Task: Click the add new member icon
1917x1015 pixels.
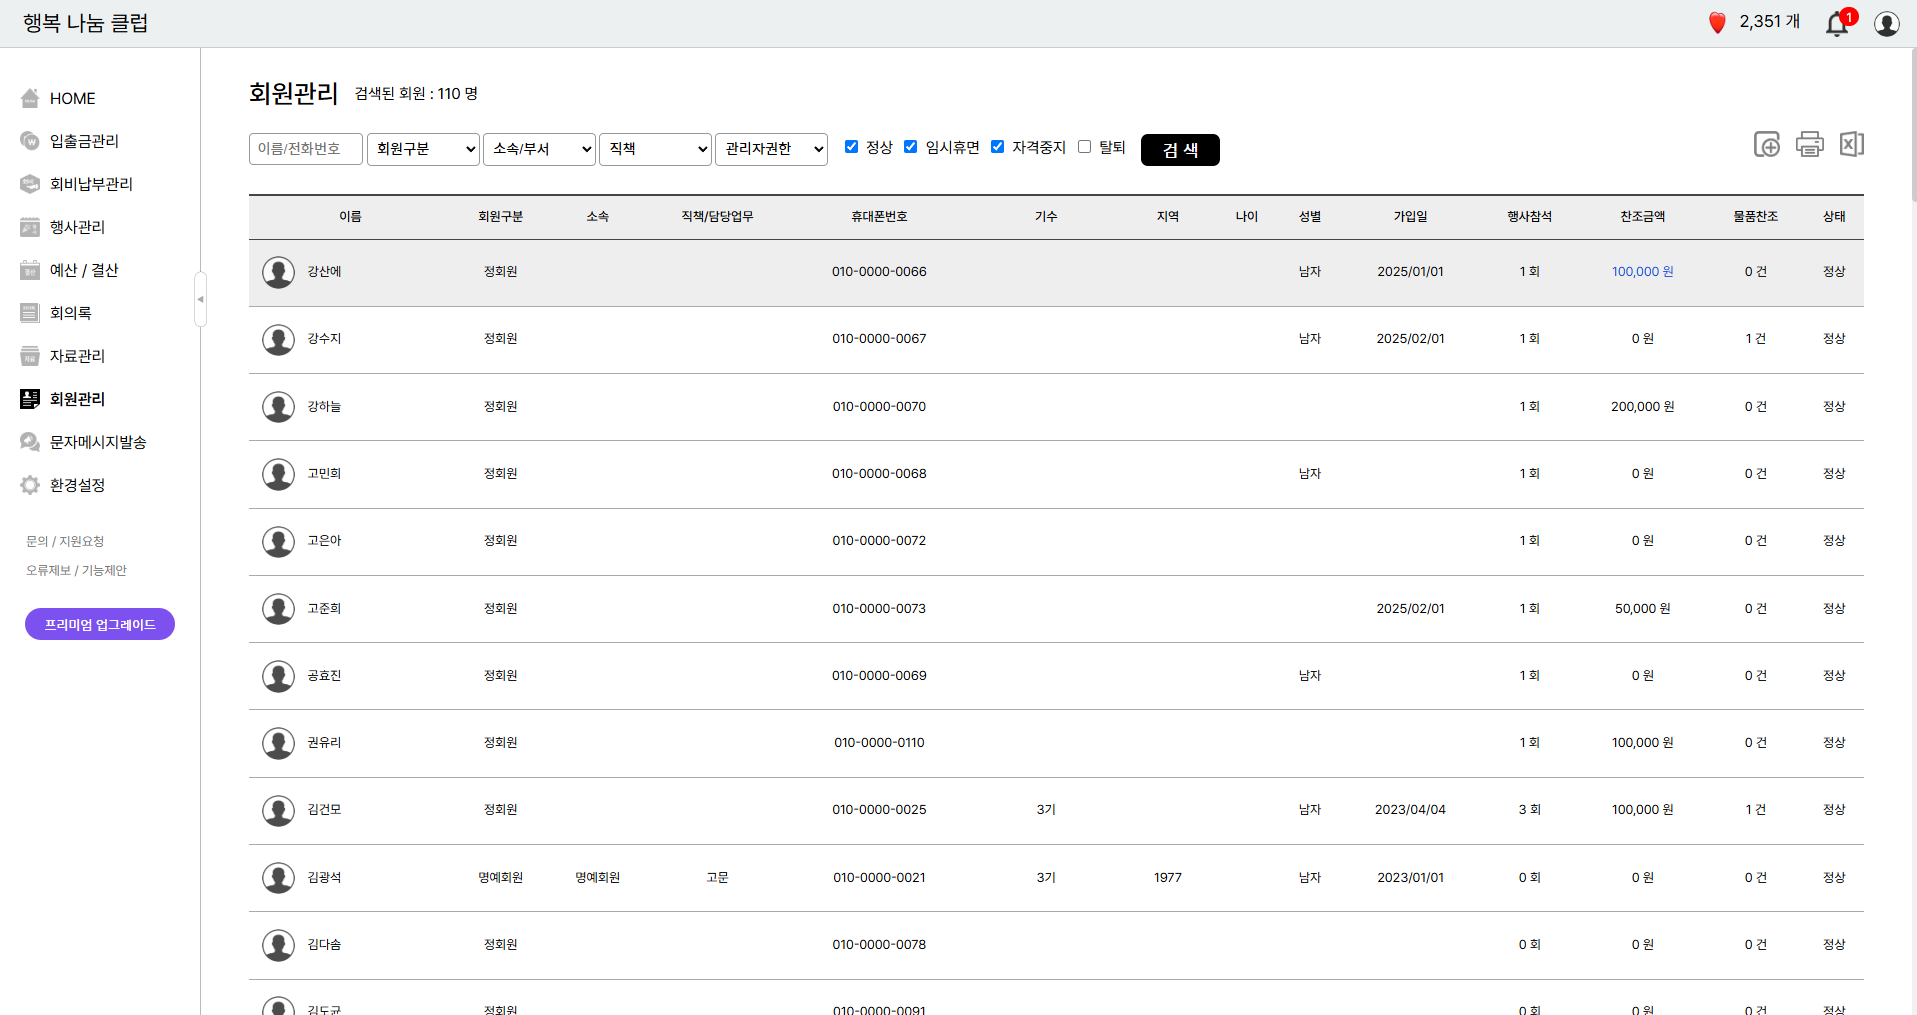Action: pos(1766,144)
